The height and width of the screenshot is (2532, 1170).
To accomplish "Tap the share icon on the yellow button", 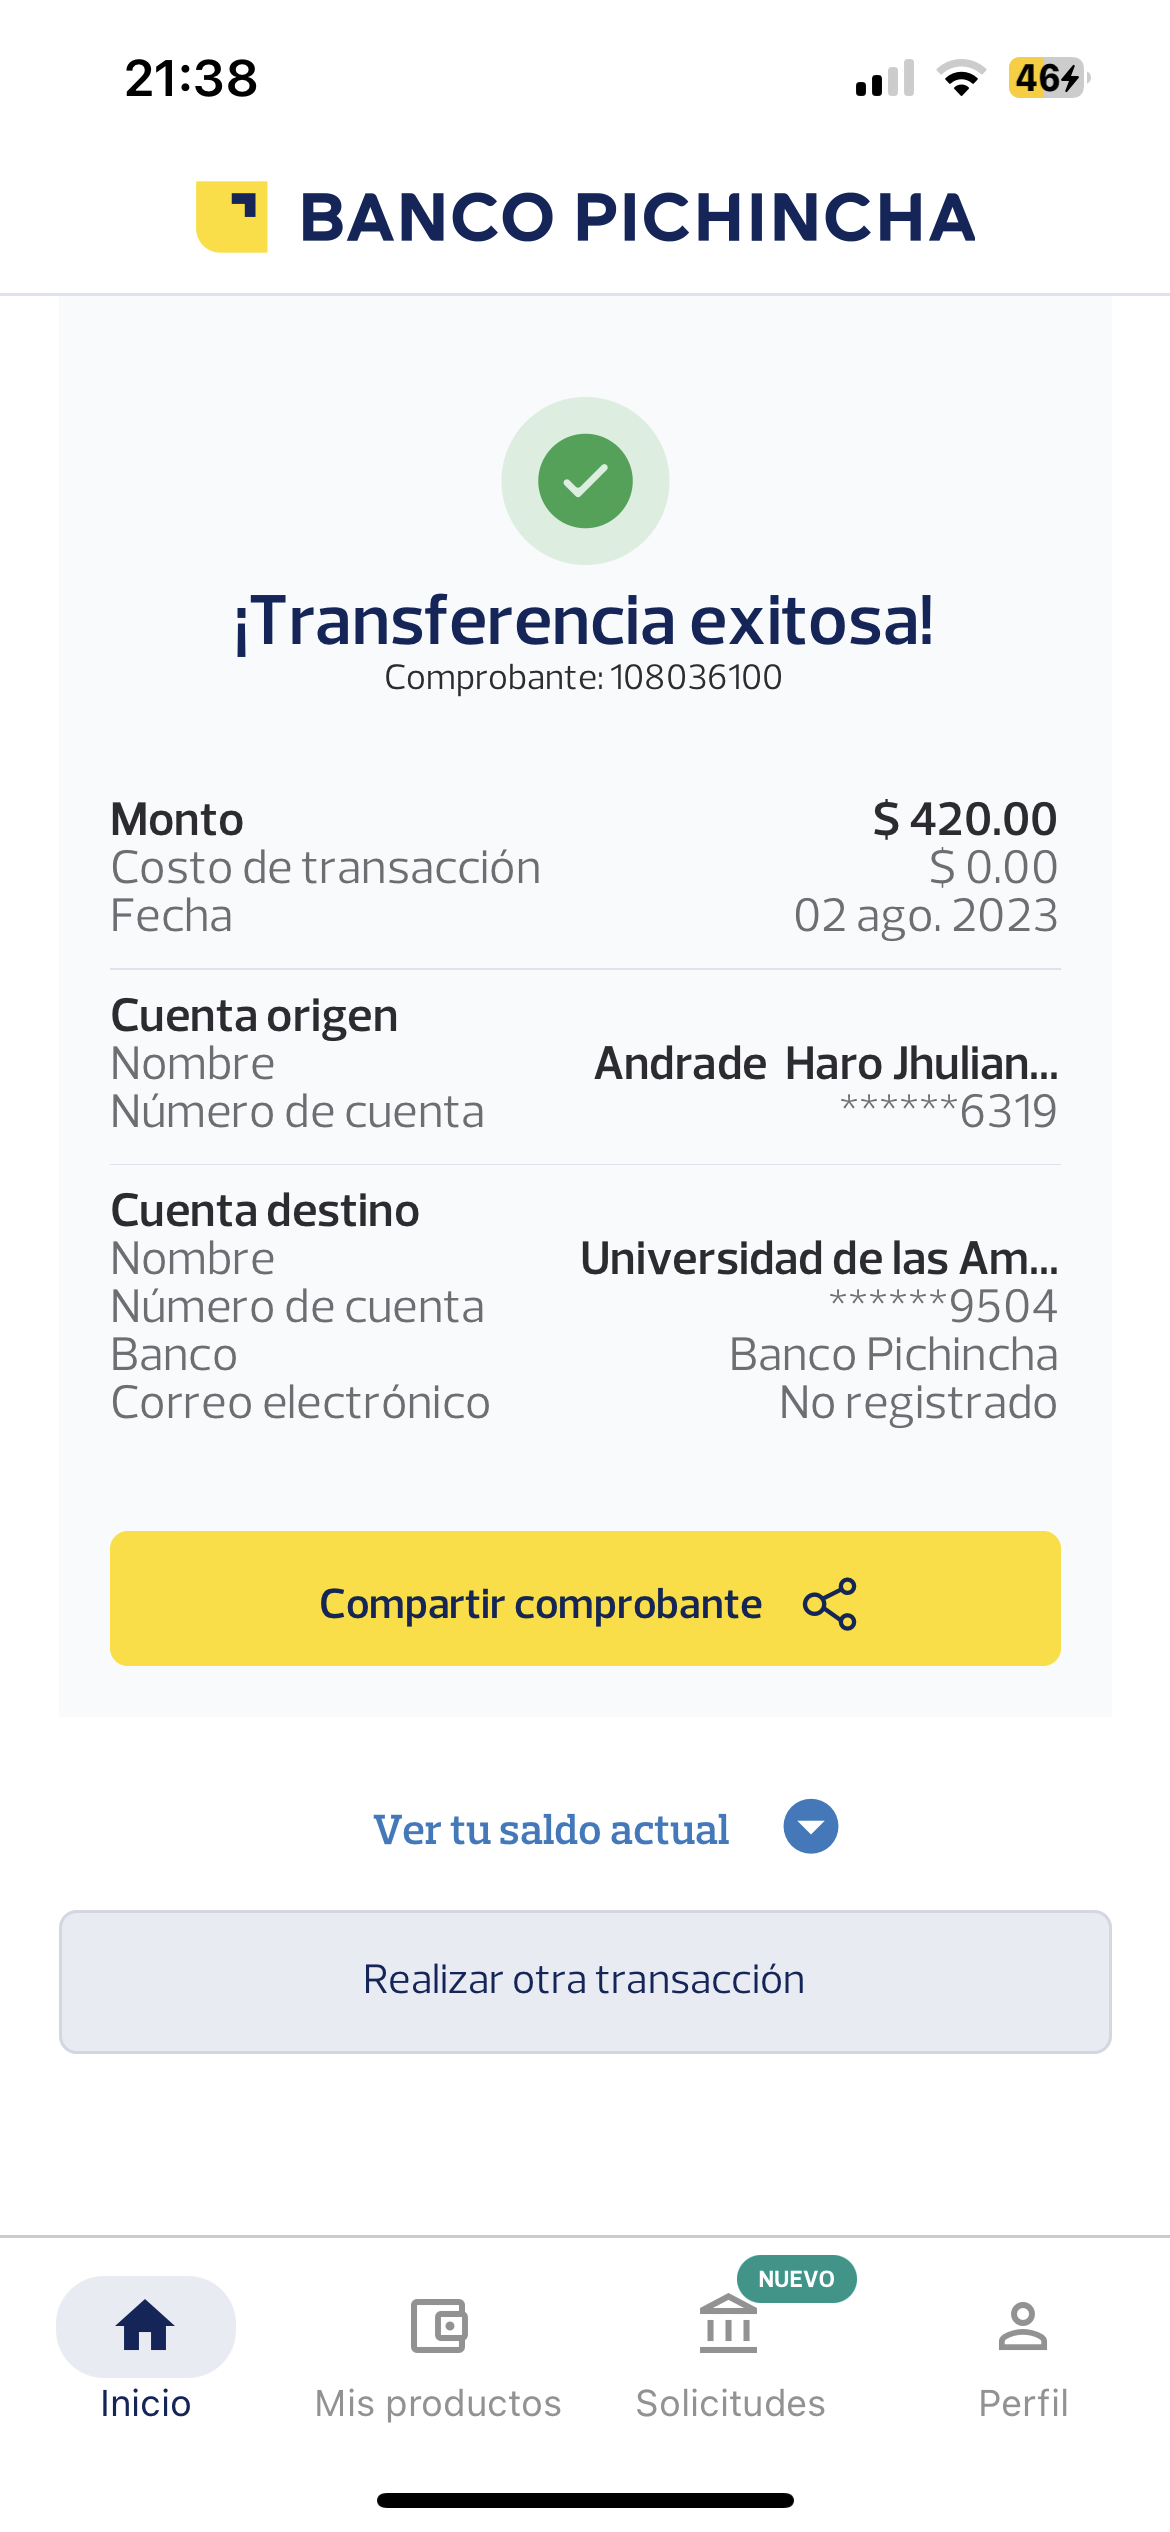I will click(830, 1604).
